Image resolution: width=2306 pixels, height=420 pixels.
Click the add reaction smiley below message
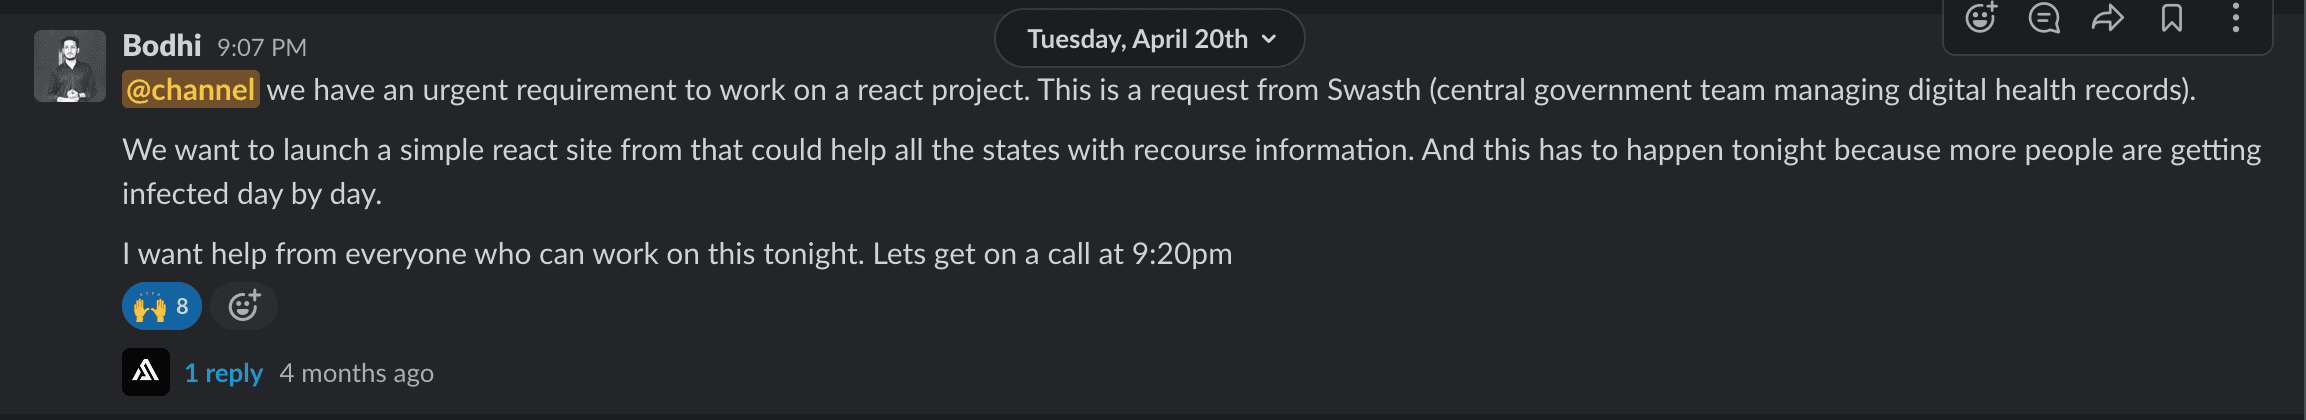(244, 306)
